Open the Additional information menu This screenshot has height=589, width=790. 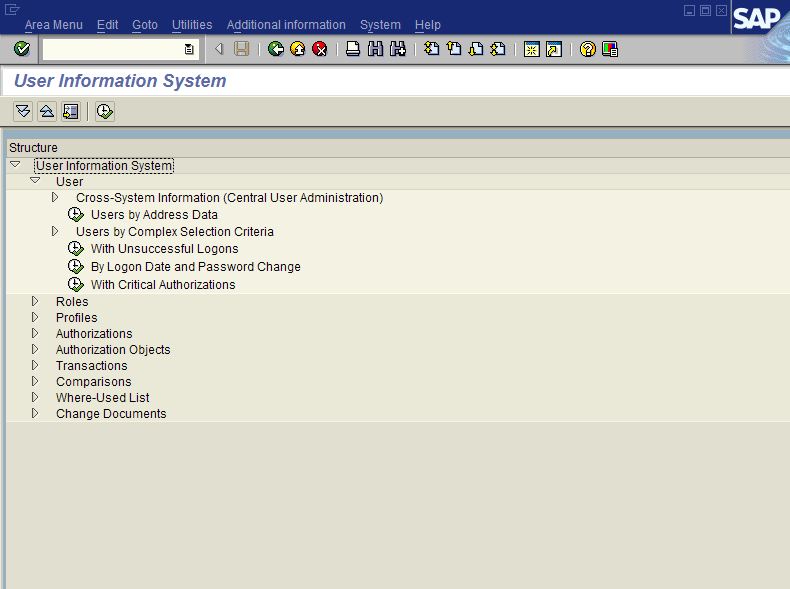(x=286, y=25)
